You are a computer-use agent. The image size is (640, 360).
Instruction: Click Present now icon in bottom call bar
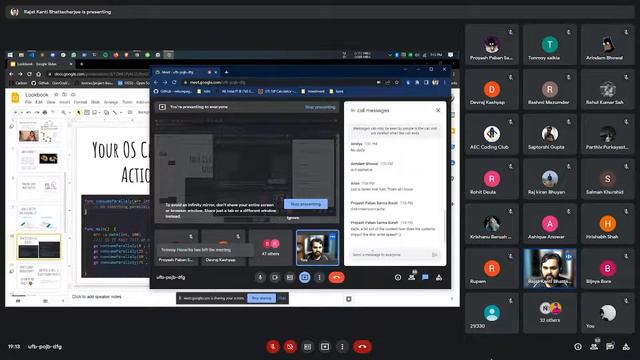325,347
